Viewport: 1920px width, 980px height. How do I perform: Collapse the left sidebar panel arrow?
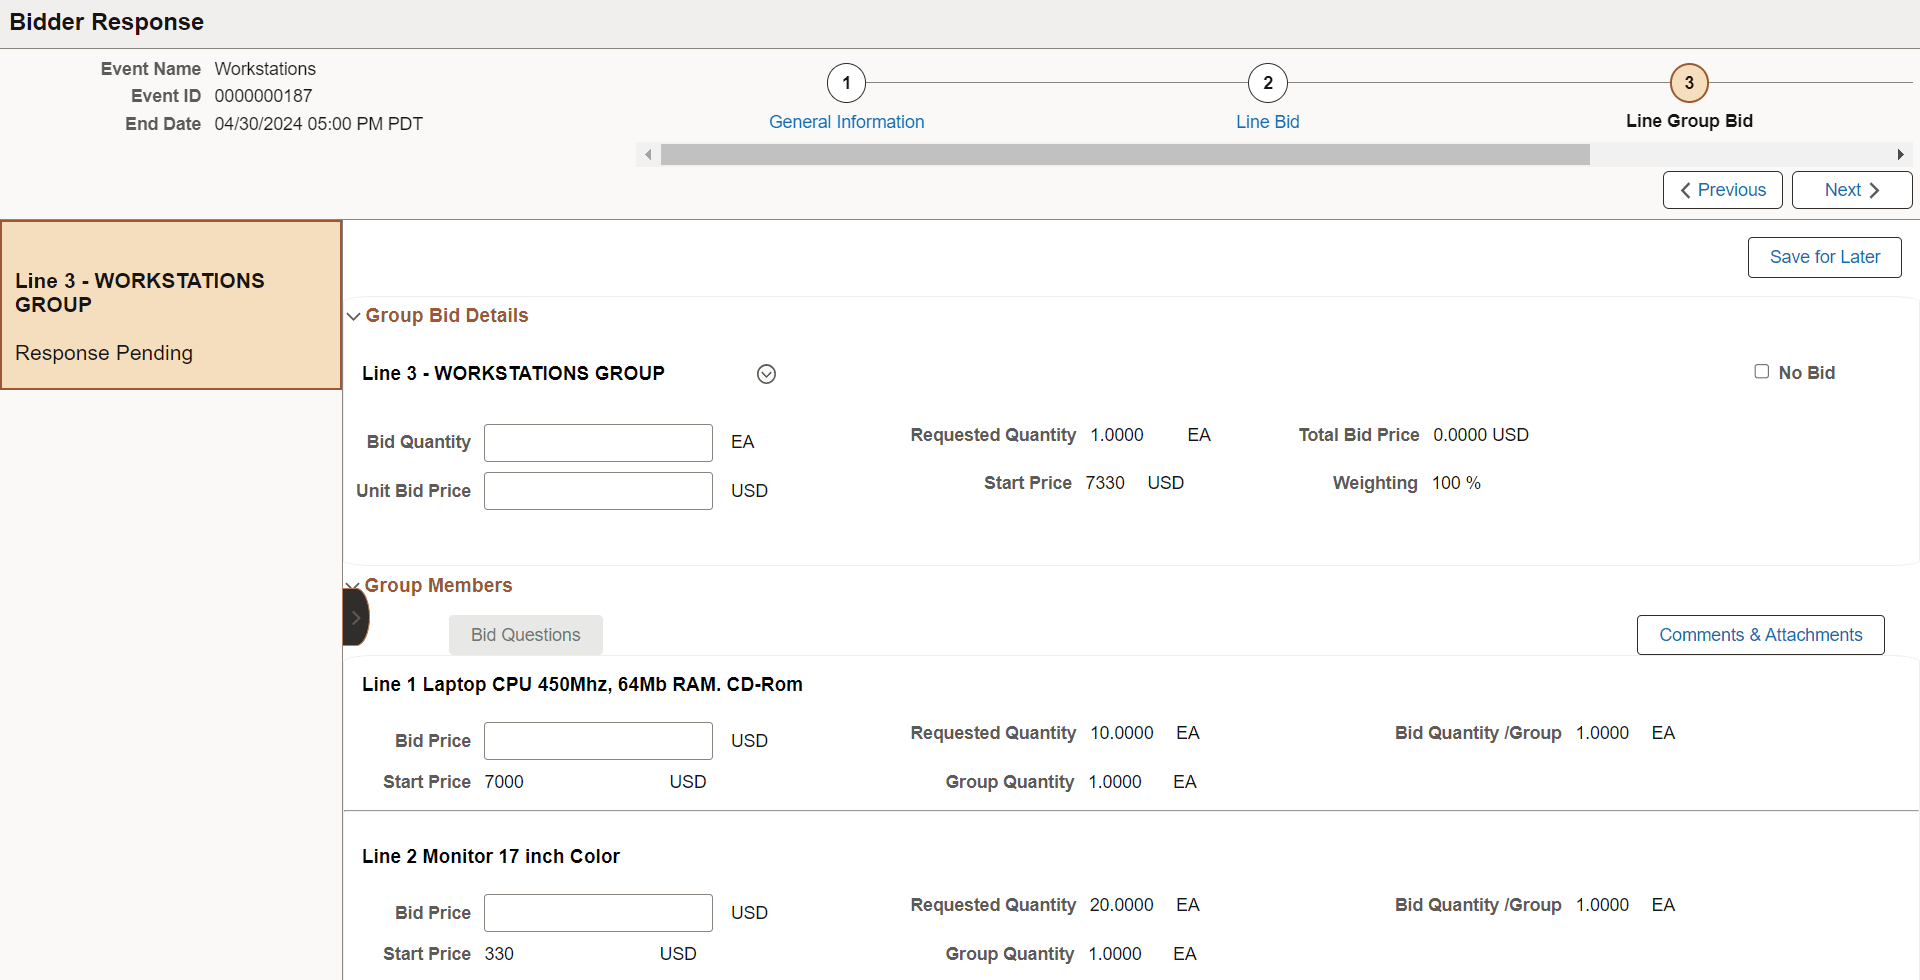pyautogui.click(x=356, y=618)
